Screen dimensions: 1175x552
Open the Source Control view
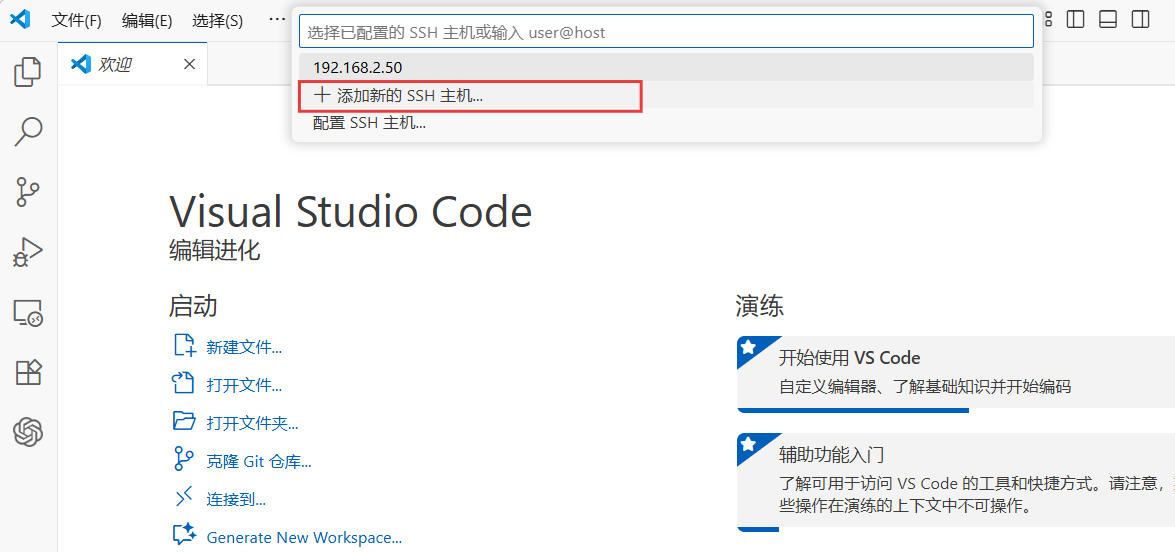pyautogui.click(x=28, y=192)
